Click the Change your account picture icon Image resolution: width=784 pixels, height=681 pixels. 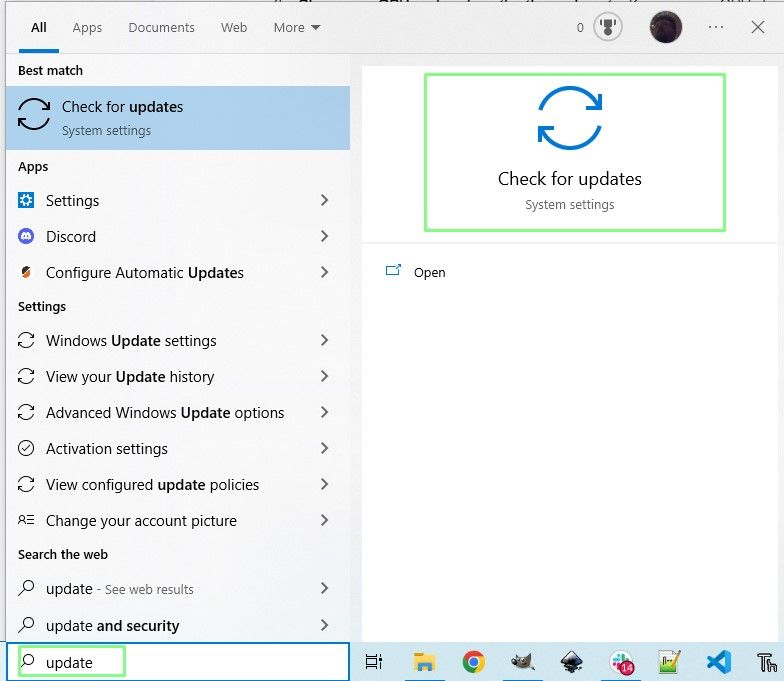coord(26,520)
